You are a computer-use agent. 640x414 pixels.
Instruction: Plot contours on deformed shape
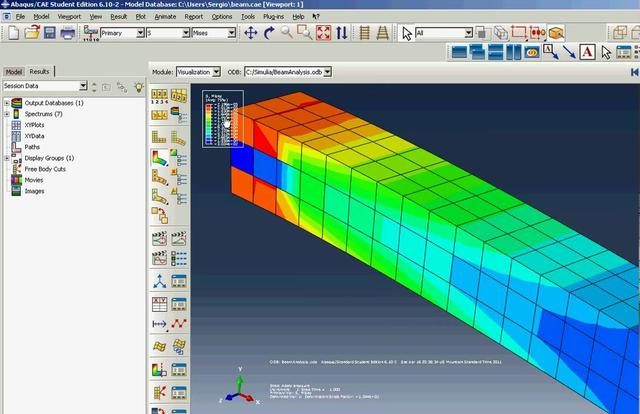(159, 158)
